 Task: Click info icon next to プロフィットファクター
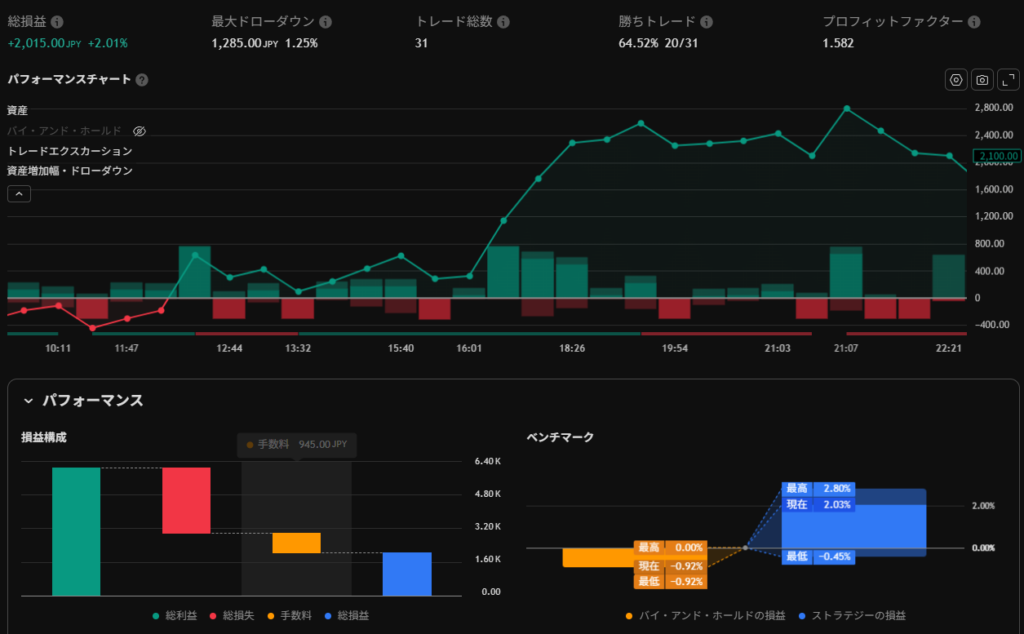(x=974, y=22)
